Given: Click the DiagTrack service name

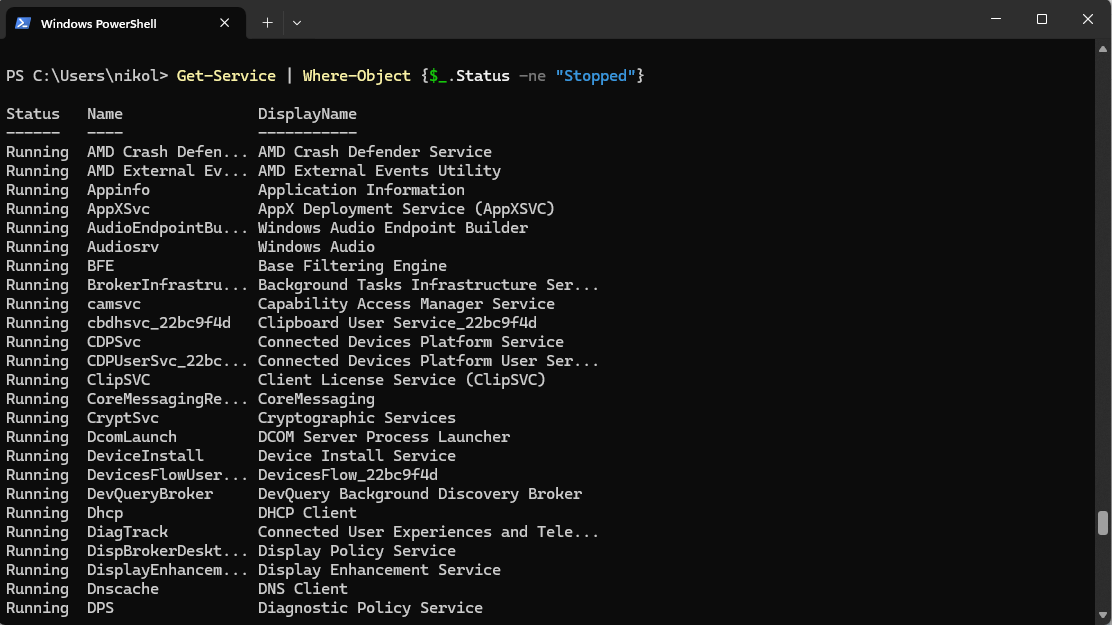Looking at the screenshot, I should (x=128, y=532).
